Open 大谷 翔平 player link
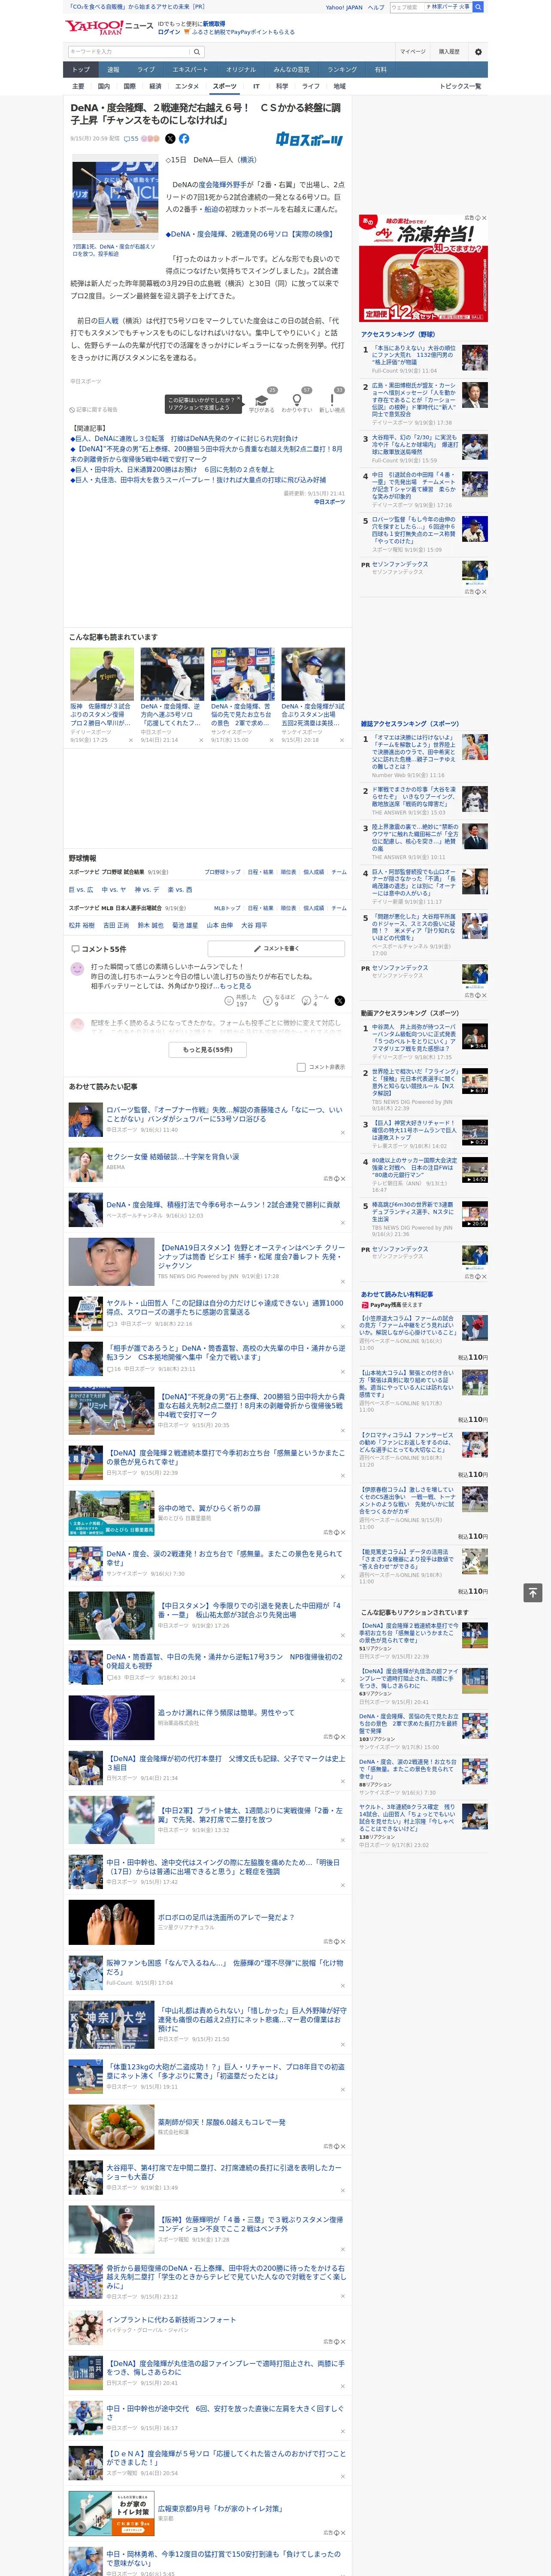Viewport: 551px width, 2576px height. 253,925
